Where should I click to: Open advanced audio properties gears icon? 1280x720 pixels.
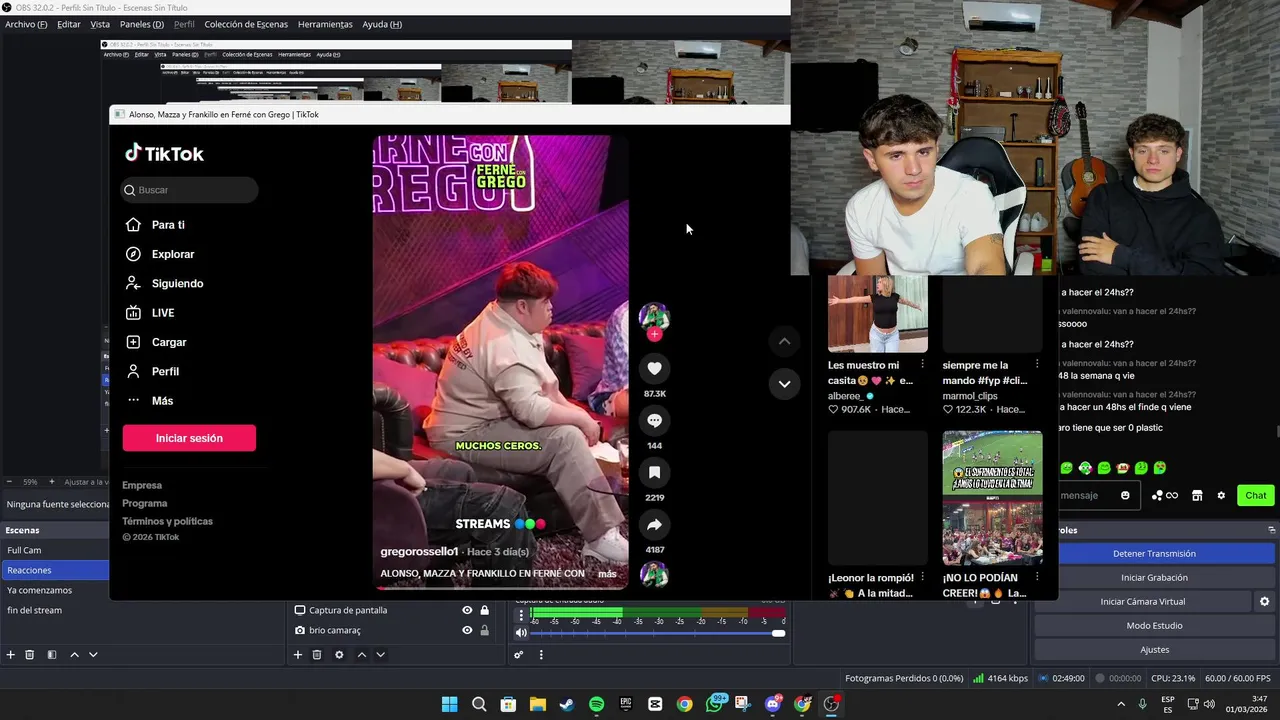[518, 655]
